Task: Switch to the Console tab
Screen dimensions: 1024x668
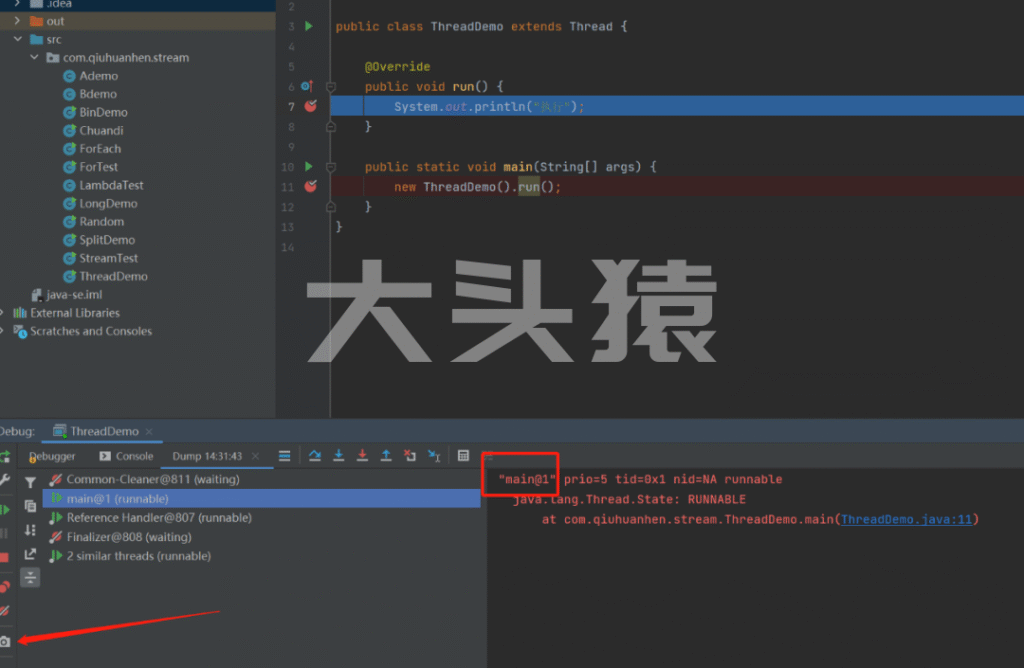Action: (x=127, y=456)
